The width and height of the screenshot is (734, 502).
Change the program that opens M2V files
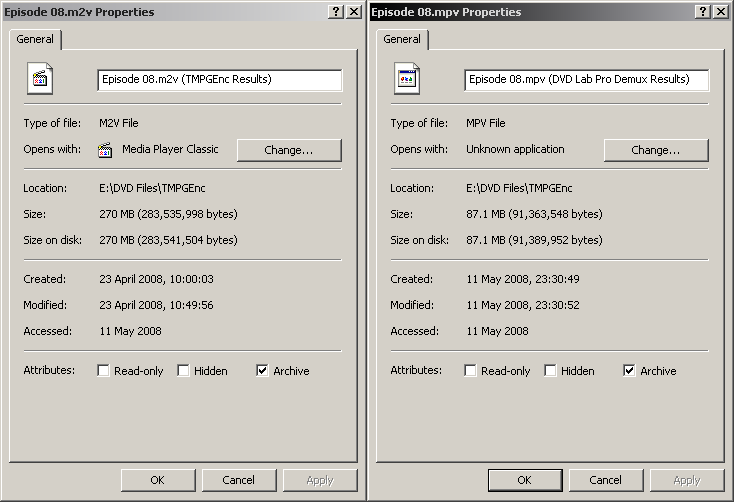[289, 150]
